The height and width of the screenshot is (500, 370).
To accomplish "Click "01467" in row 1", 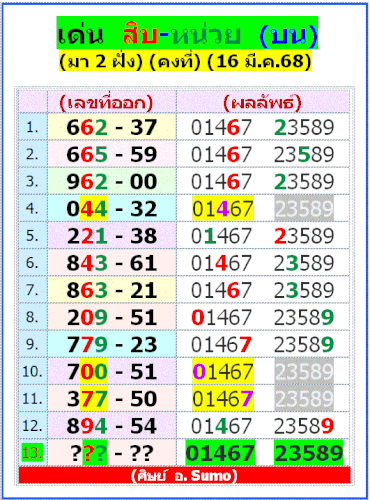I will pyautogui.click(x=221, y=127).
